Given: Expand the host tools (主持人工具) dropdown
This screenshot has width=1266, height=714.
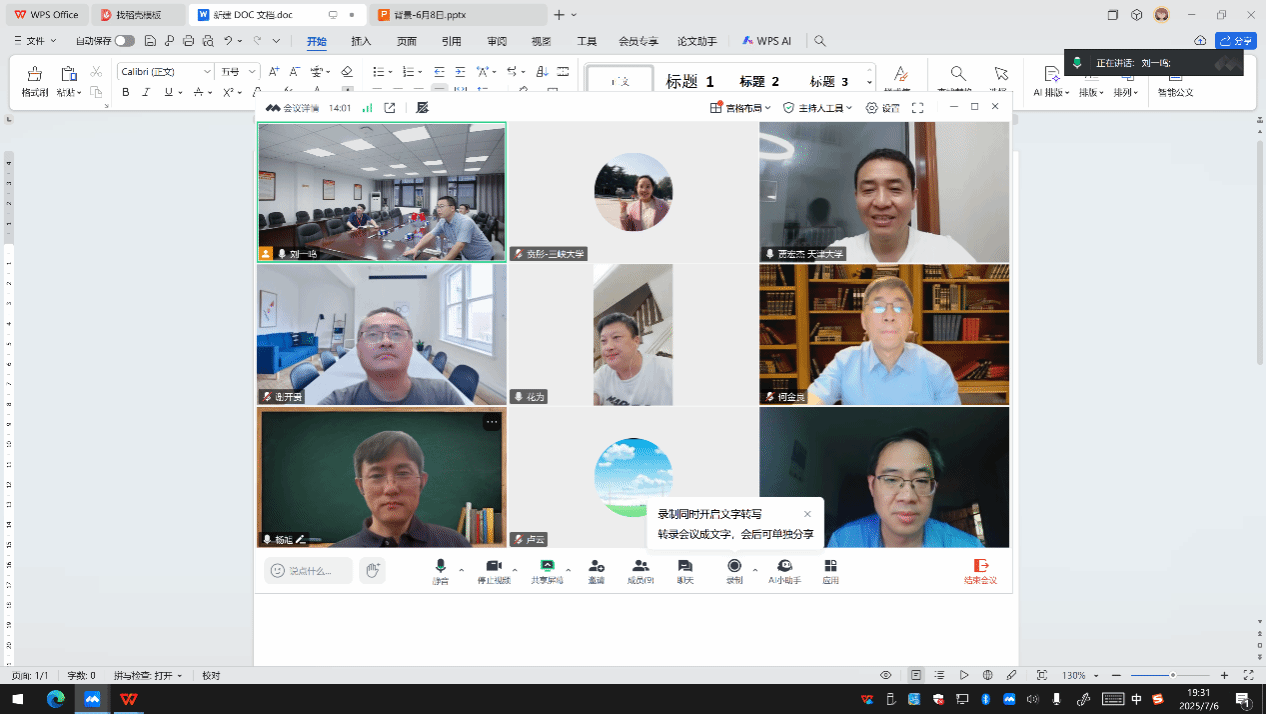Looking at the screenshot, I should (x=817, y=108).
